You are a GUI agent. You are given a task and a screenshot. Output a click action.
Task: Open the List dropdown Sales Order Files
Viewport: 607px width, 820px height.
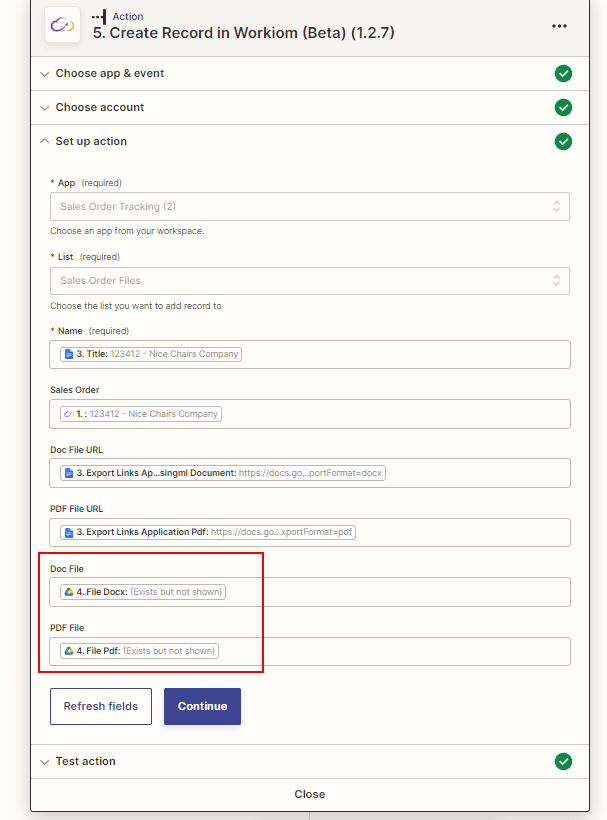(x=310, y=281)
